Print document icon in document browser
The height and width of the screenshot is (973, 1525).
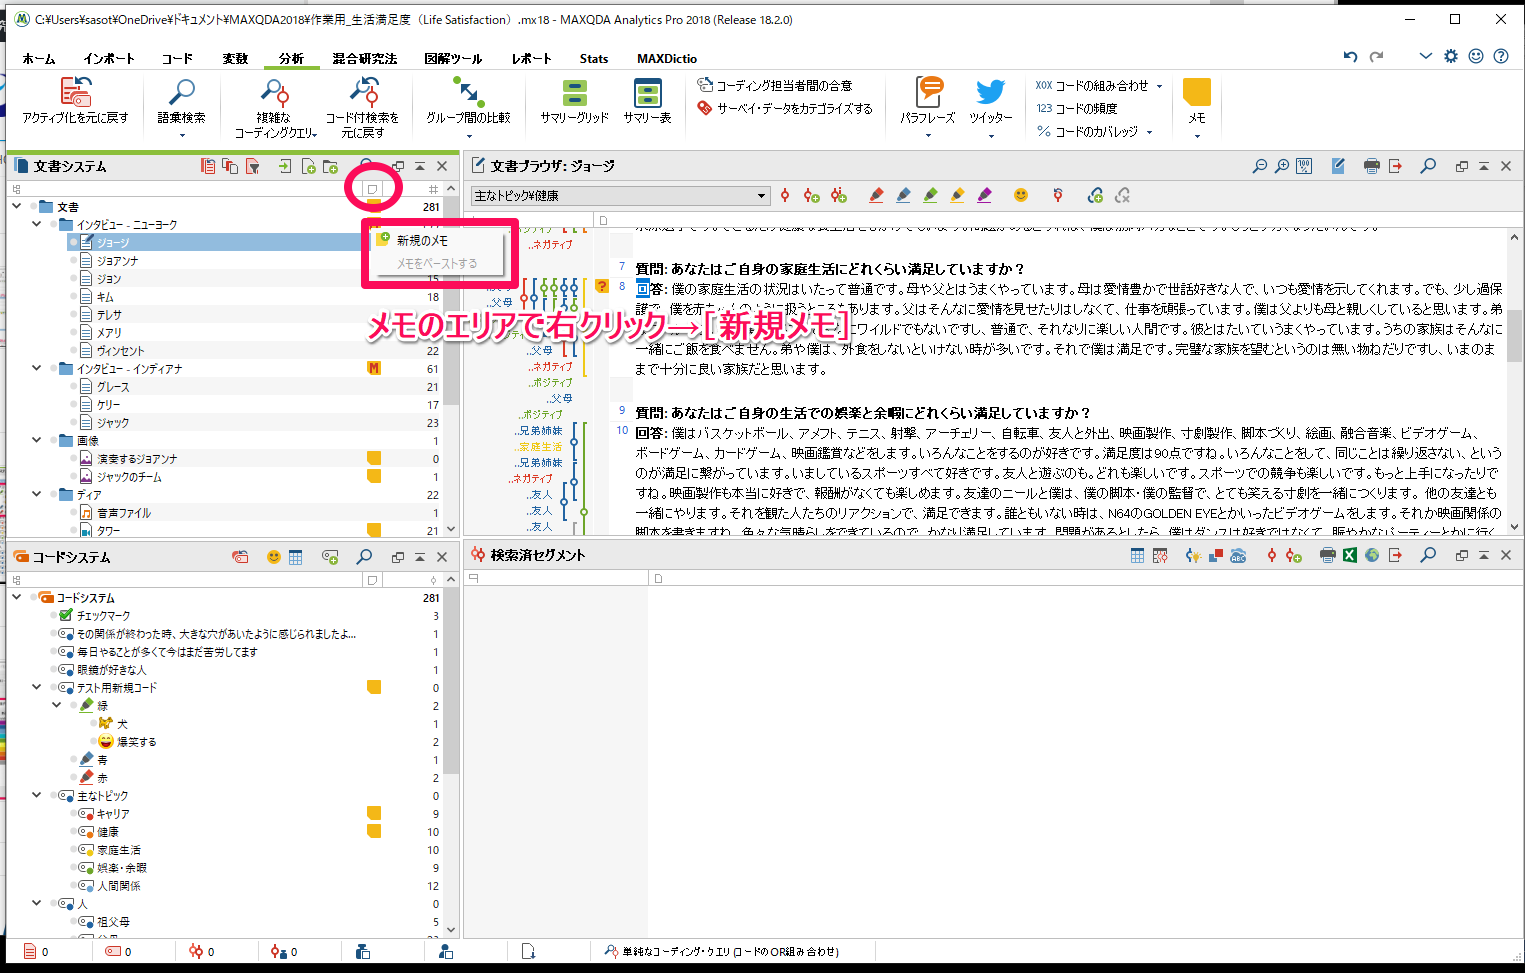(x=1372, y=166)
